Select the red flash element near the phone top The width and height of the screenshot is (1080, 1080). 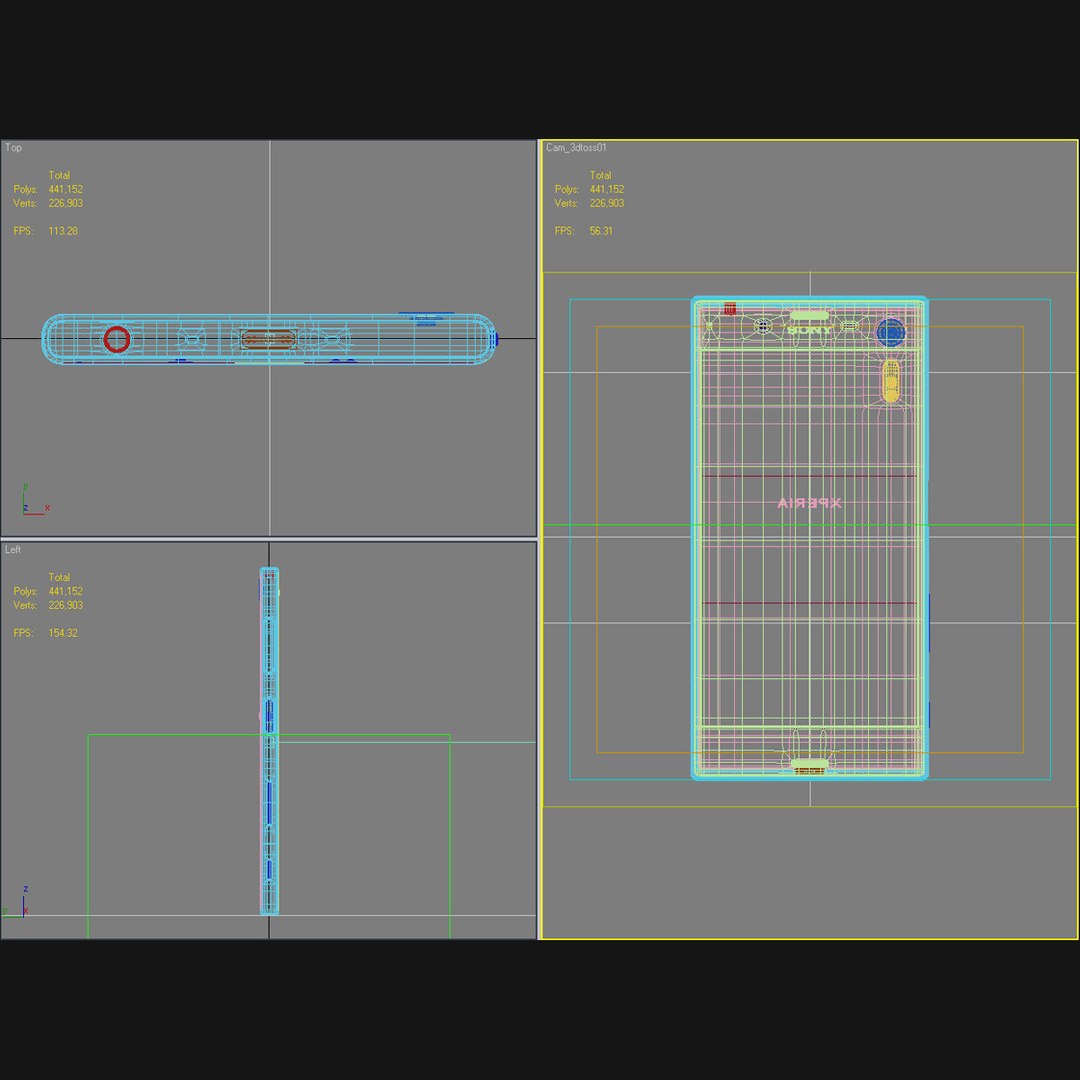(x=729, y=309)
